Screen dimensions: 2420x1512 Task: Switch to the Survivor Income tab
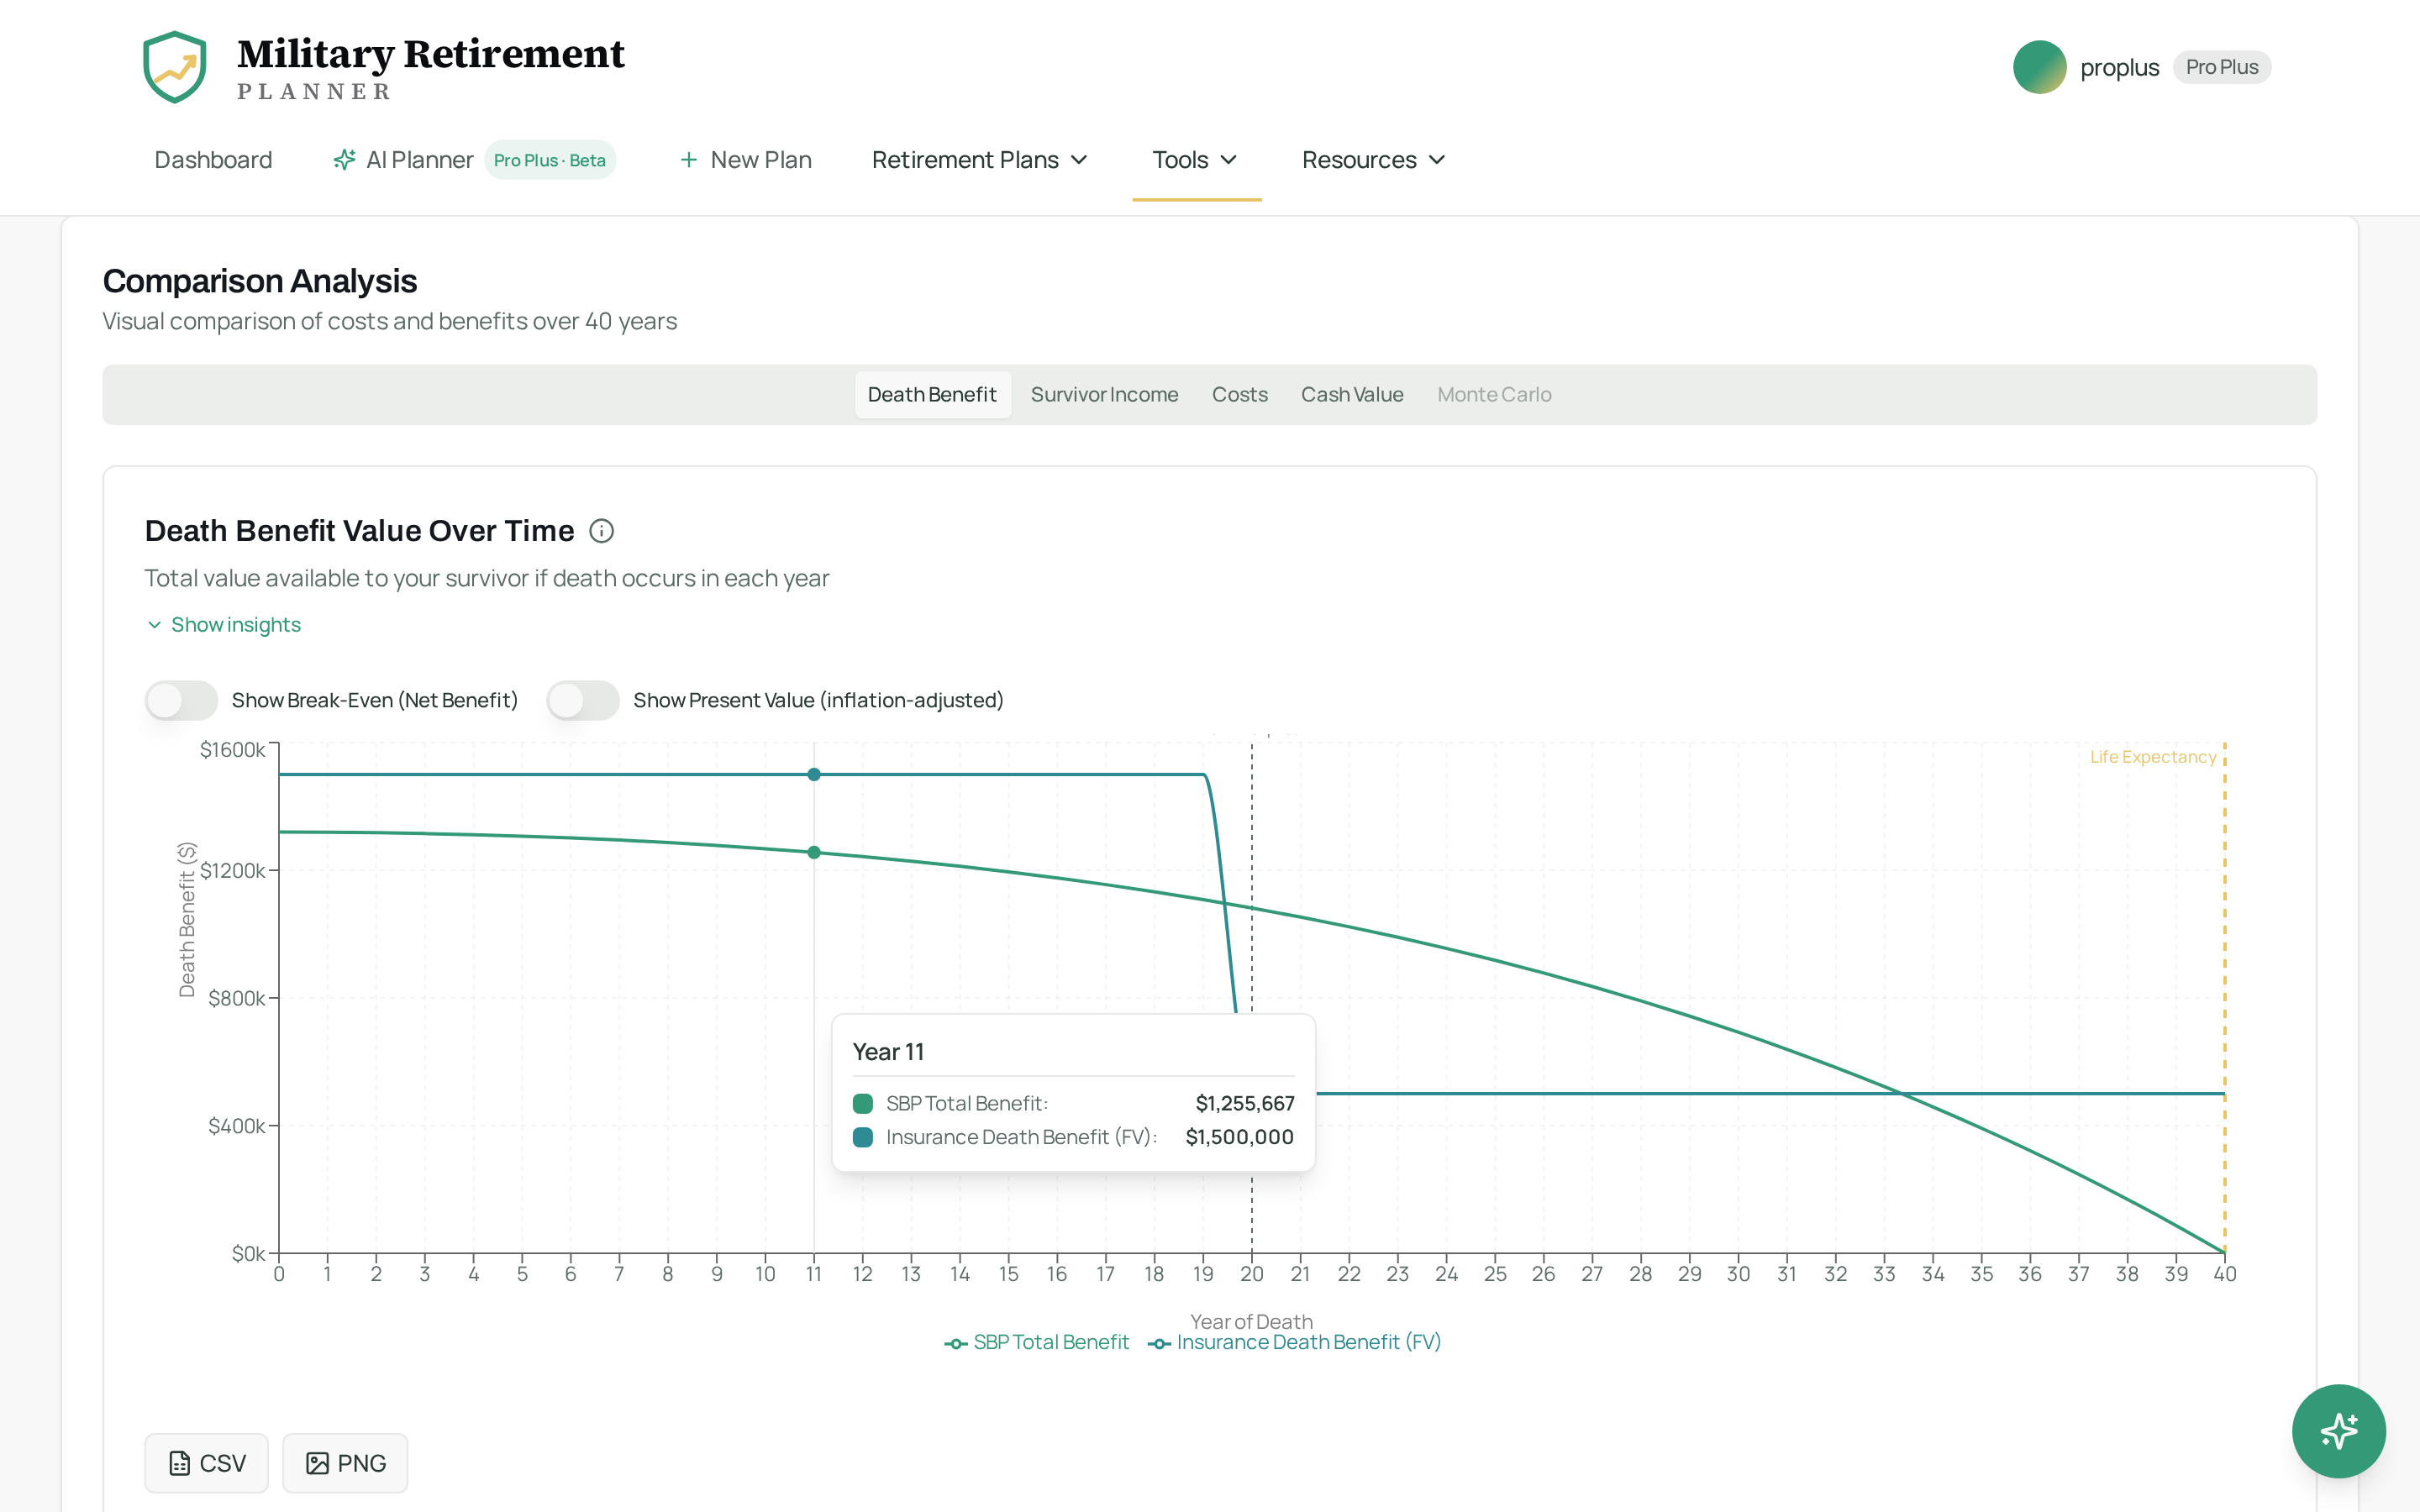[1104, 394]
